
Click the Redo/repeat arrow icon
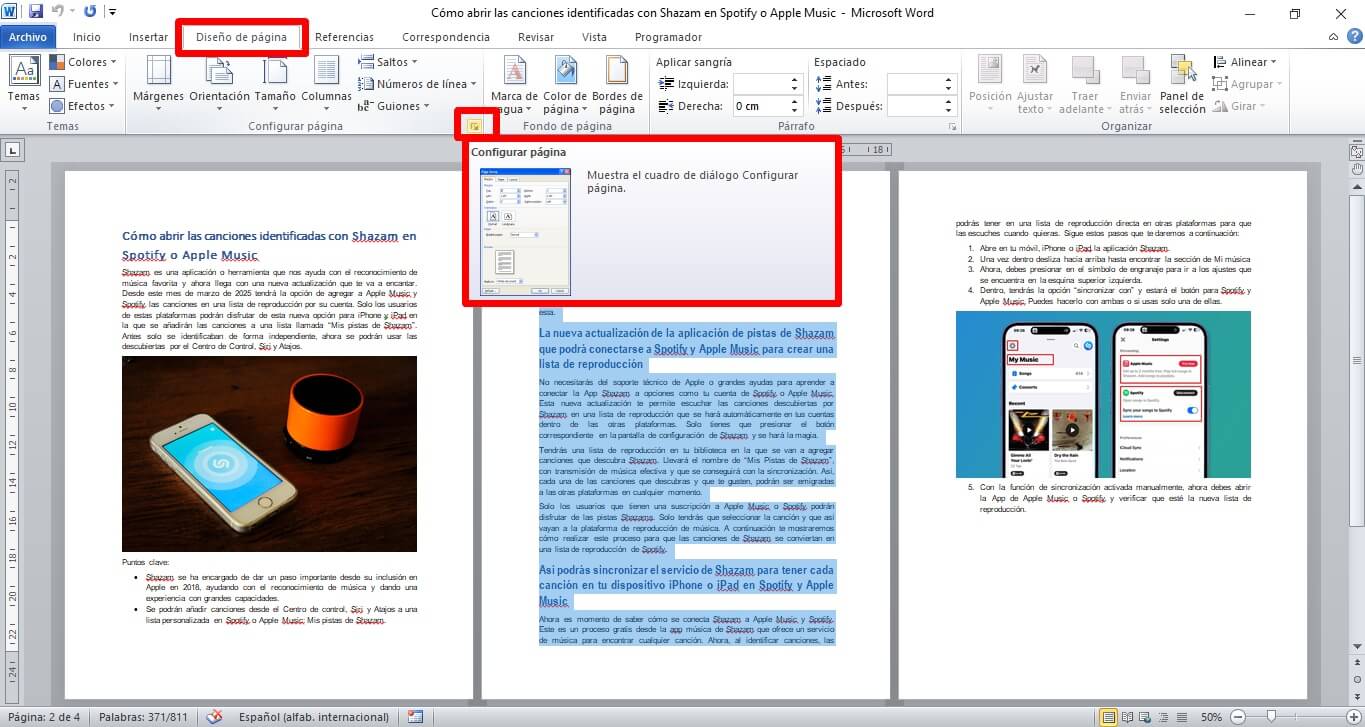pyautogui.click(x=90, y=13)
